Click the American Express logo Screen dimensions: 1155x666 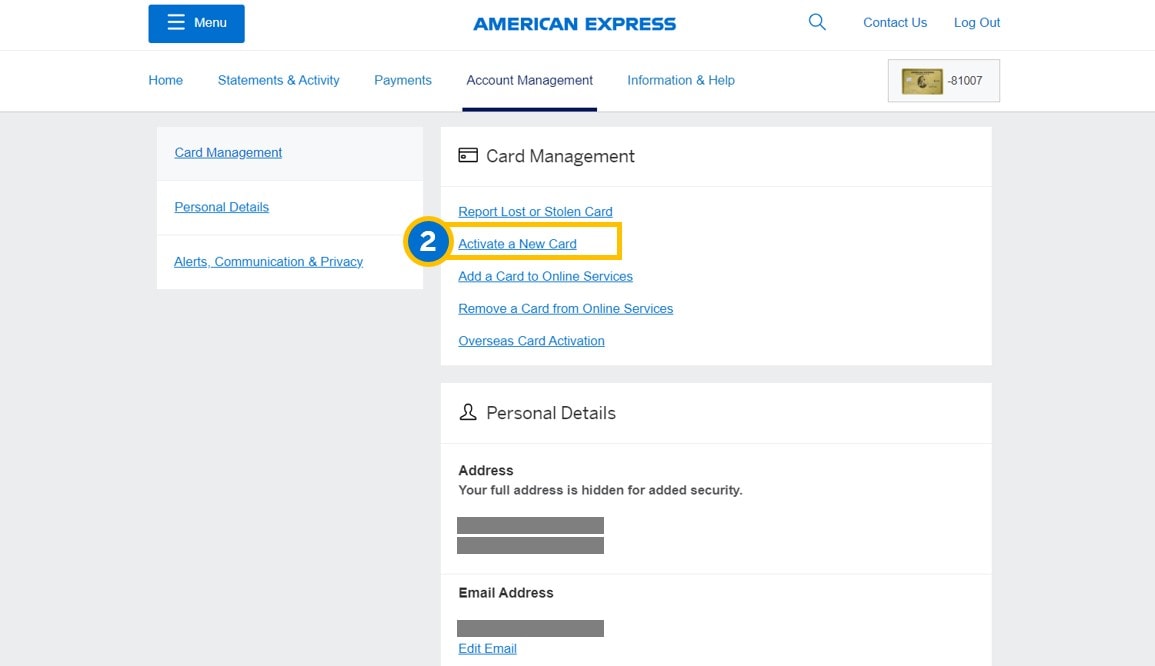point(574,23)
